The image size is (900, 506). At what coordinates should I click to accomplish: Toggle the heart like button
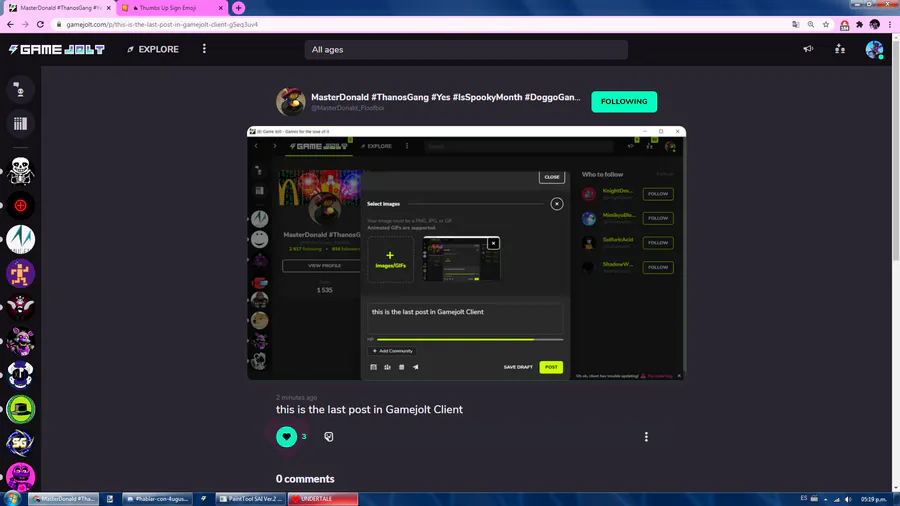click(x=286, y=437)
